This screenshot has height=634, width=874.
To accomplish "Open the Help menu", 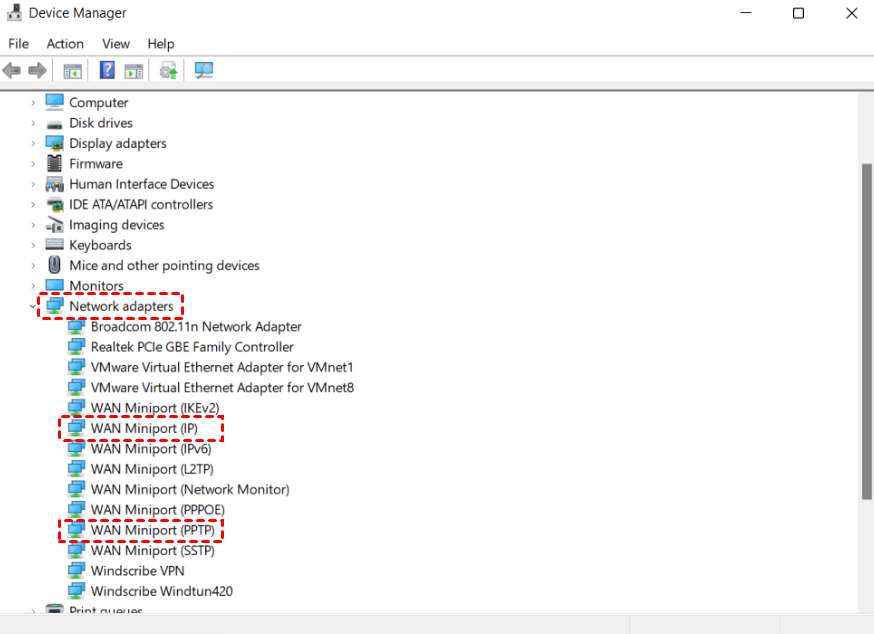I will (x=161, y=43).
